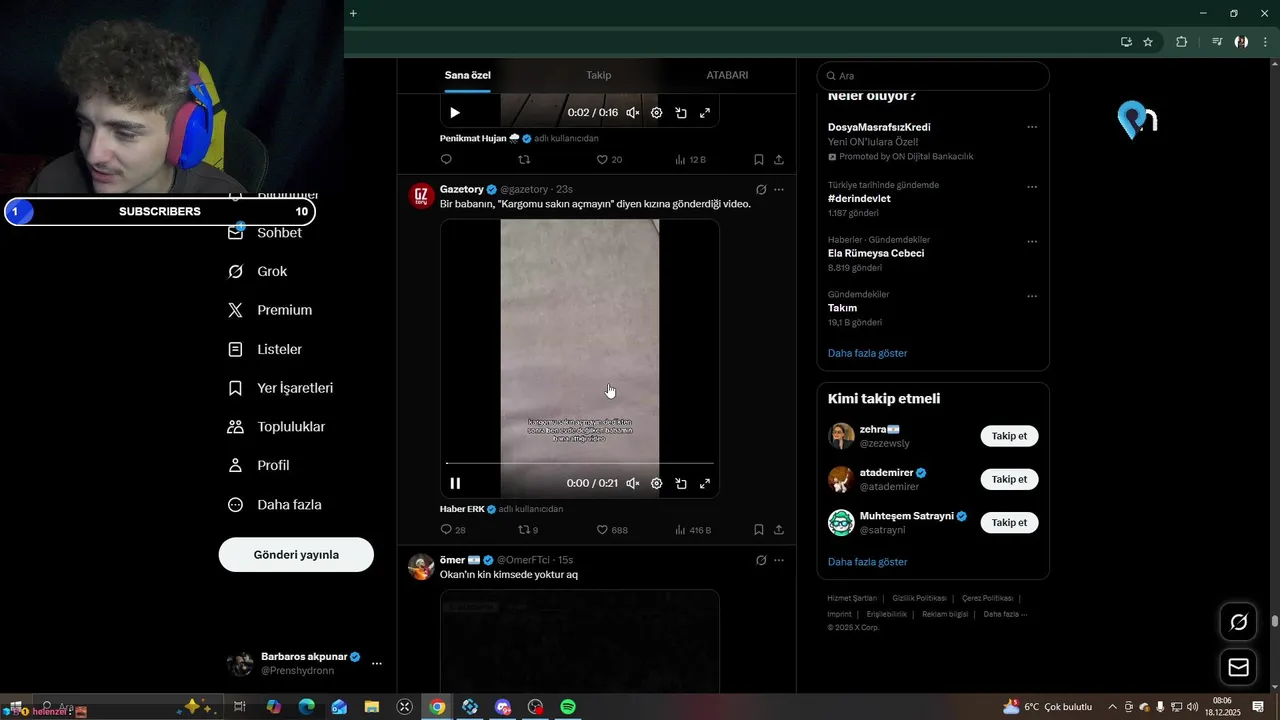This screenshot has height=720, width=1280.
Task: Open Profil page
Action: pos(260,465)
